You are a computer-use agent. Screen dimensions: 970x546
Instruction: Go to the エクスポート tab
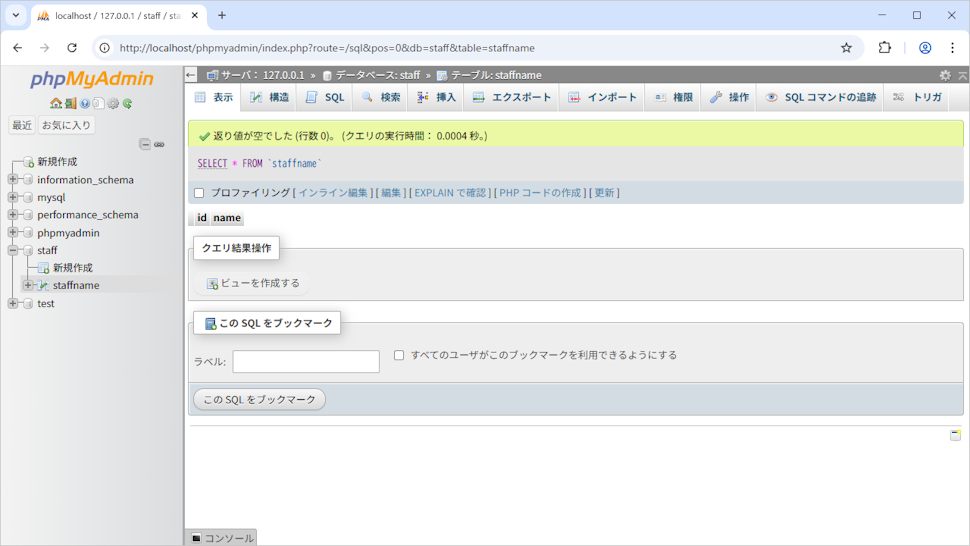(512, 97)
